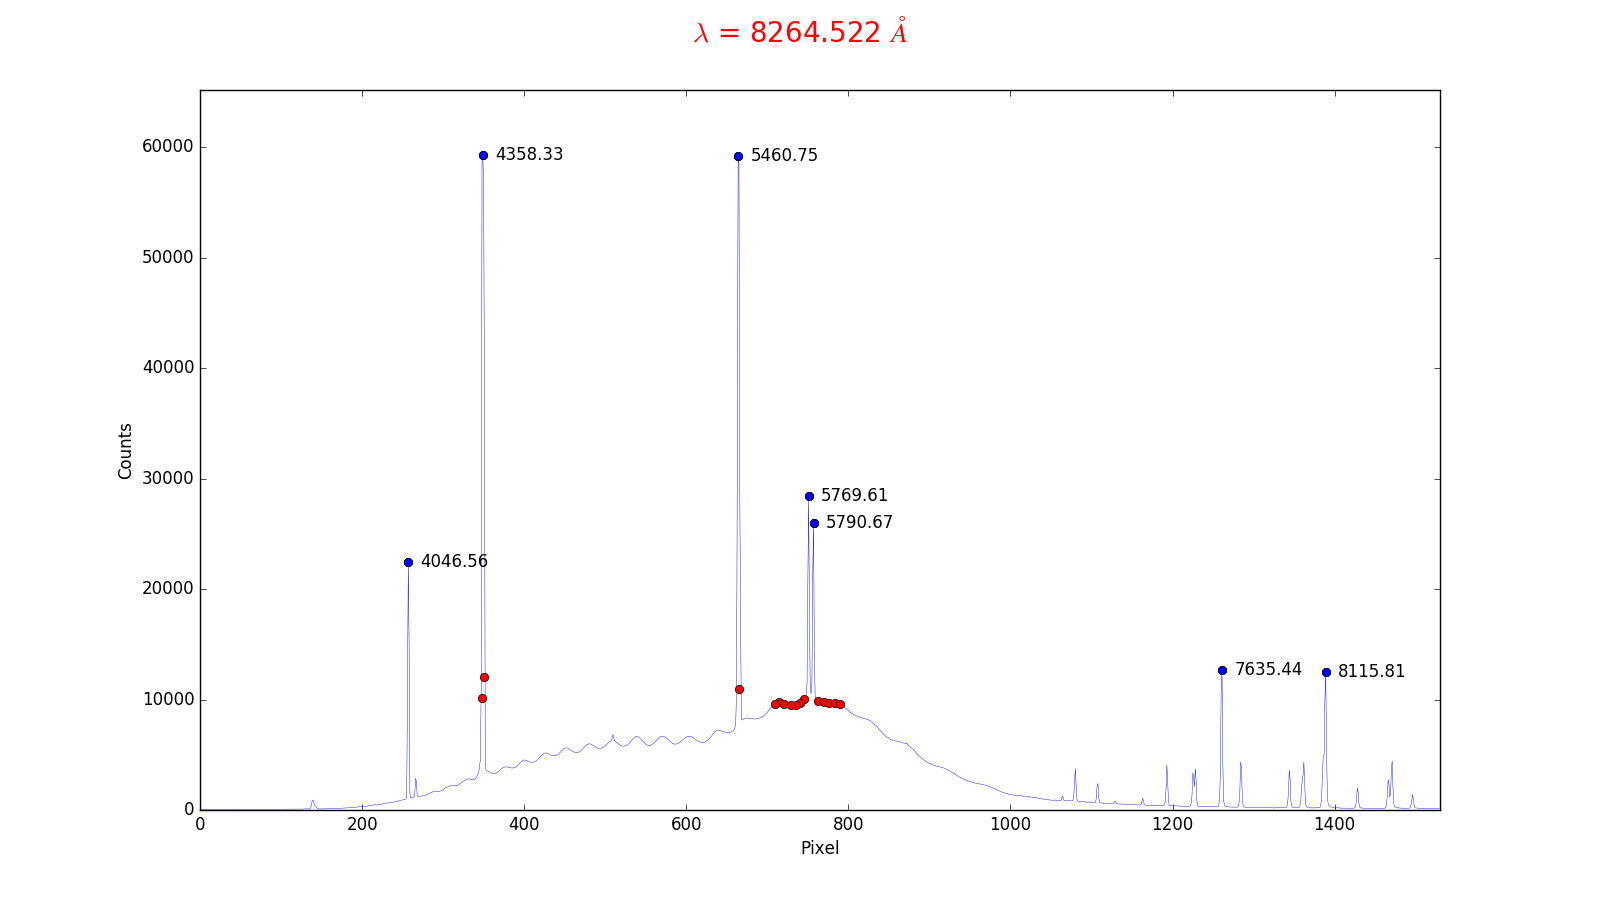The image size is (1600, 900).
Task: Click the blue marker labeled 5769.61
Action: click(809, 496)
